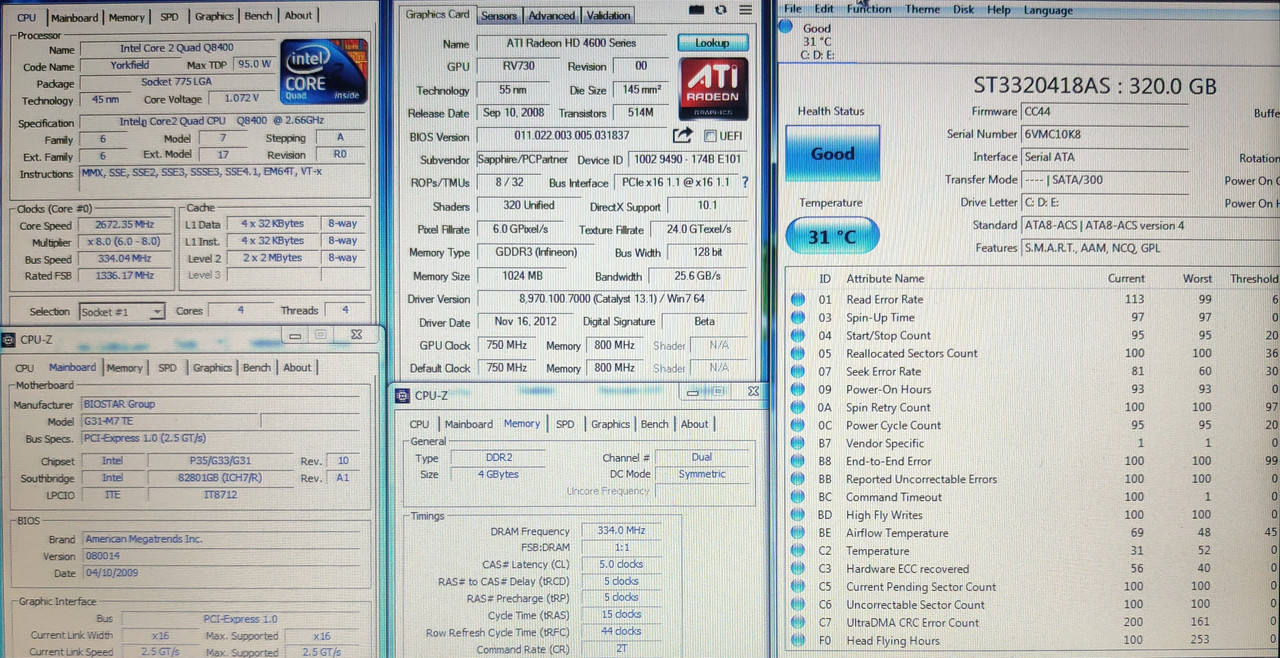This screenshot has width=1280, height=658.
Task: Minimize the Mainboard CPU-Z window
Action: [x=295, y=335]
